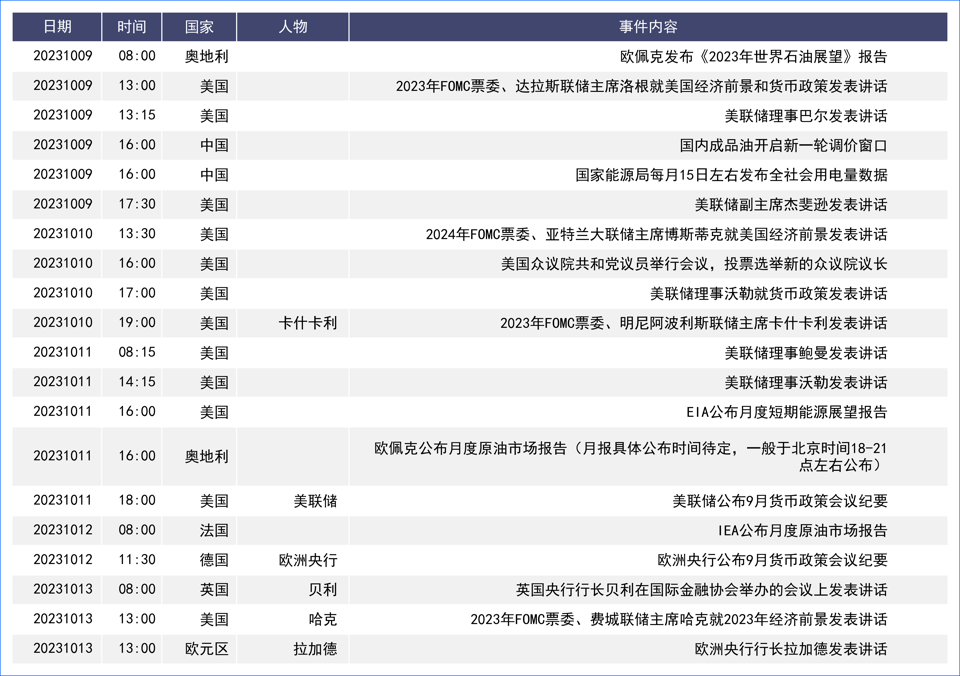Select 美联储理事沃勒就货币政策发表讲话
The width and height of the screenshot is (960, 676).
tap(768, 294)
